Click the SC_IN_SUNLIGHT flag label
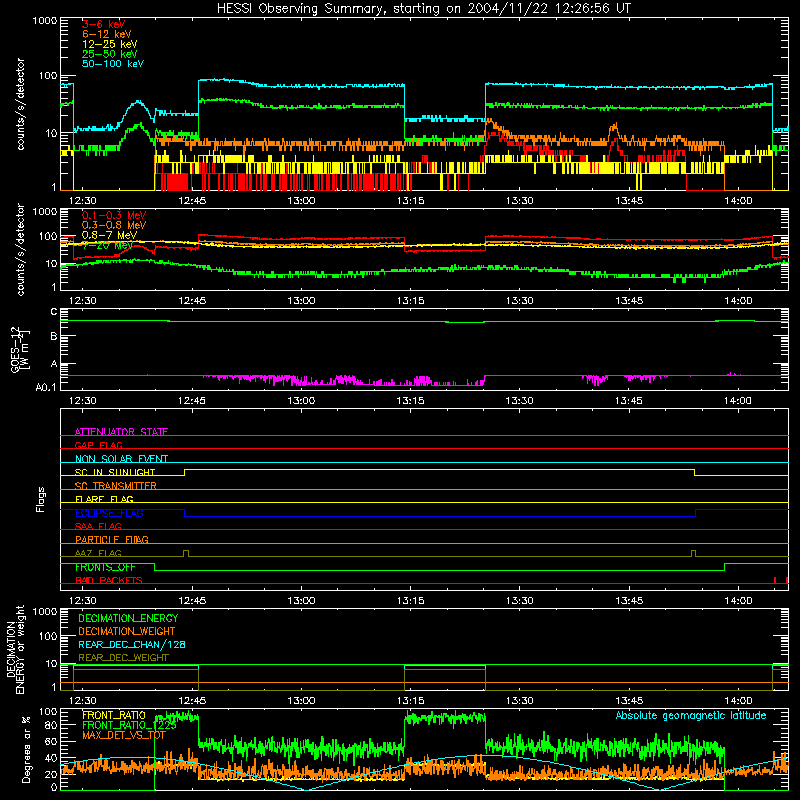The height and width of the screenshot is (800, 800). click(x=115, y=472)
